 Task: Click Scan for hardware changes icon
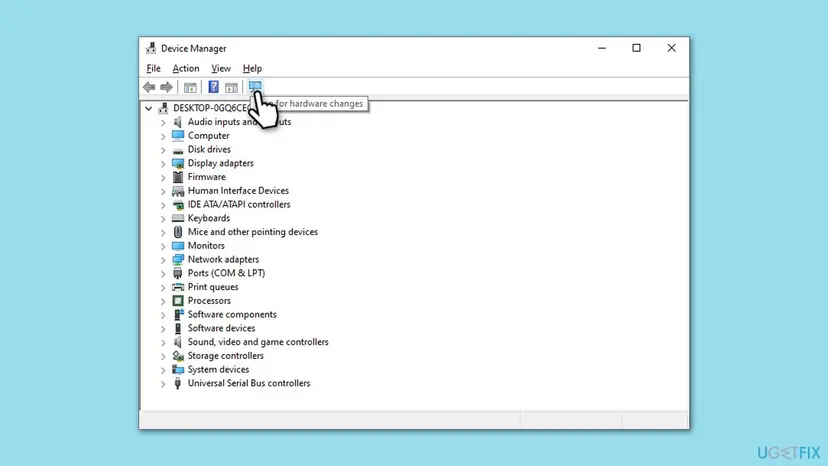[255, 86]
